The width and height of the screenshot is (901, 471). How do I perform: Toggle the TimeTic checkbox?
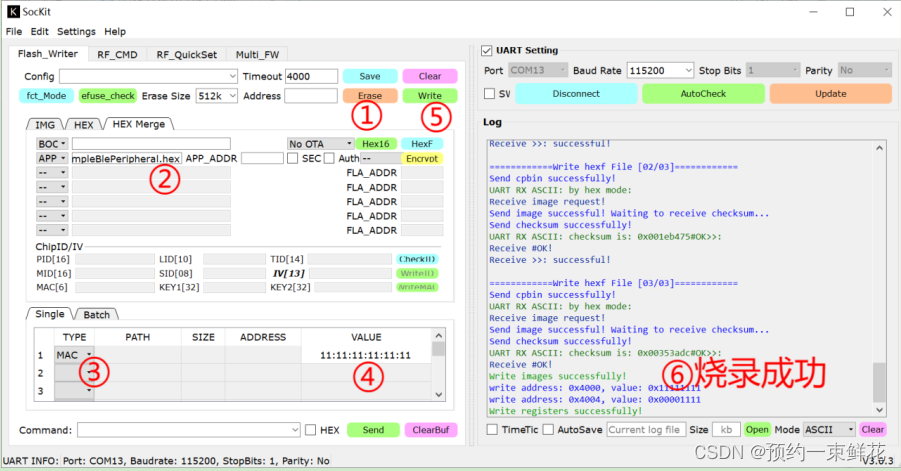coord(492,430)
